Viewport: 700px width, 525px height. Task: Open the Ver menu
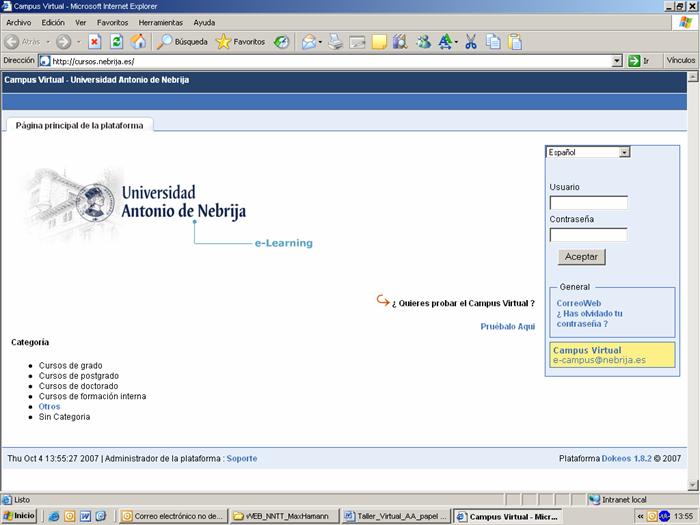81,22
